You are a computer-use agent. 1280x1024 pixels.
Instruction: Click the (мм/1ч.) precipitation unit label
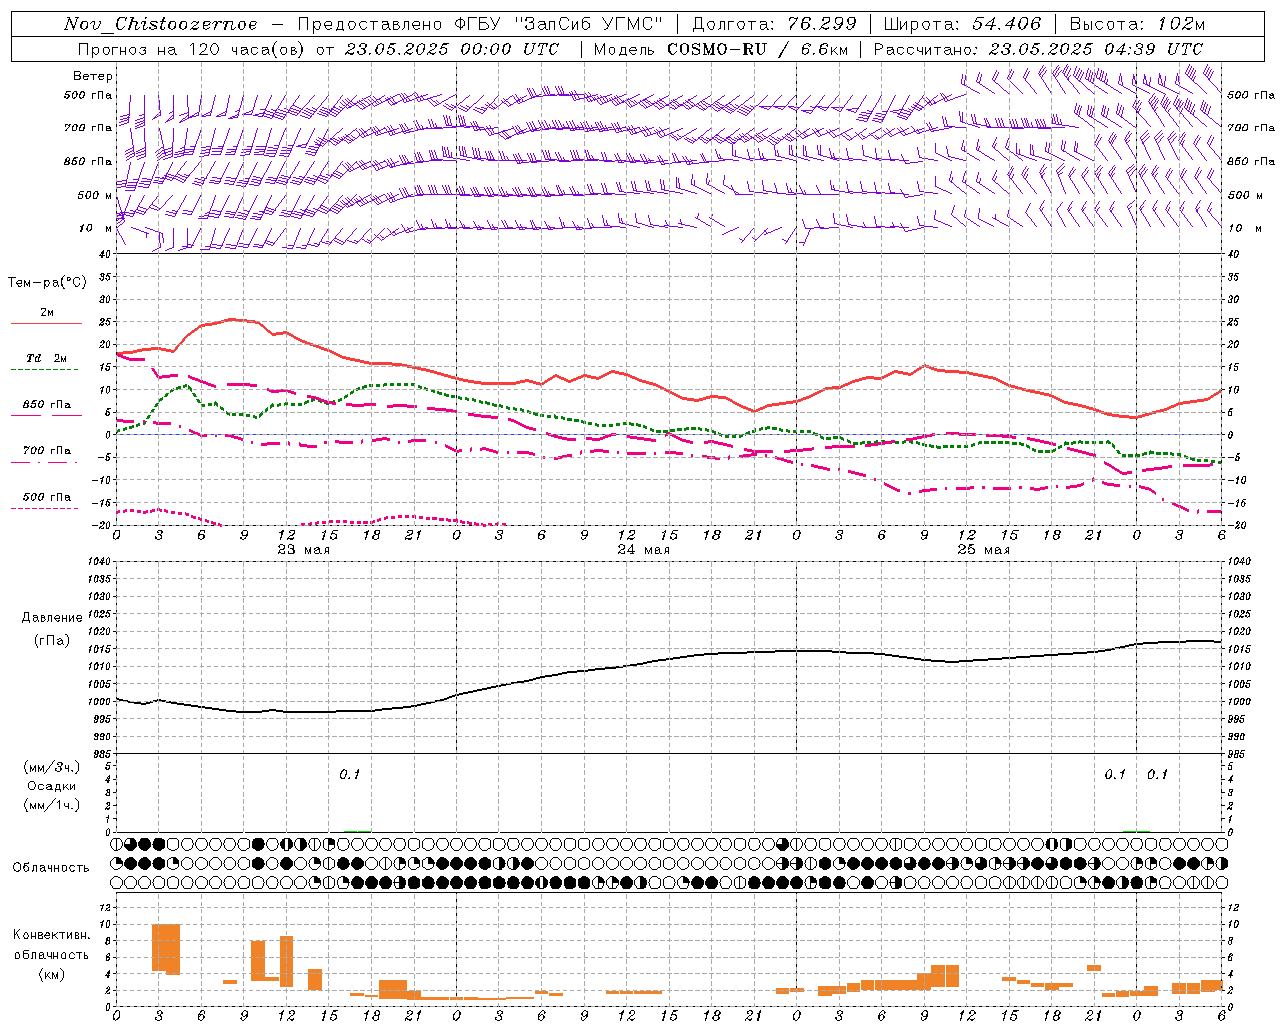point(52,805)
